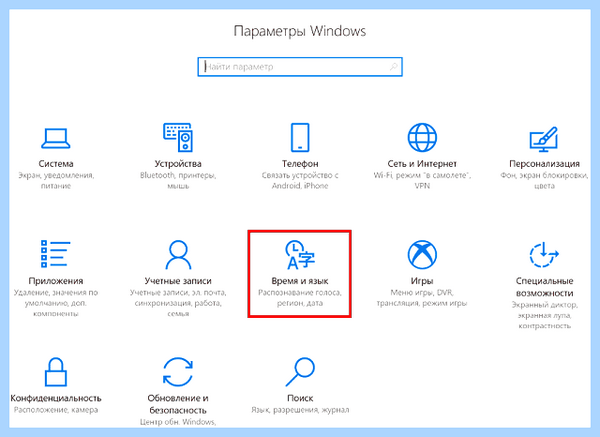Click the 'Специальные возможности' title
This screenshot has height=437, width=600.
pos(544,287)
